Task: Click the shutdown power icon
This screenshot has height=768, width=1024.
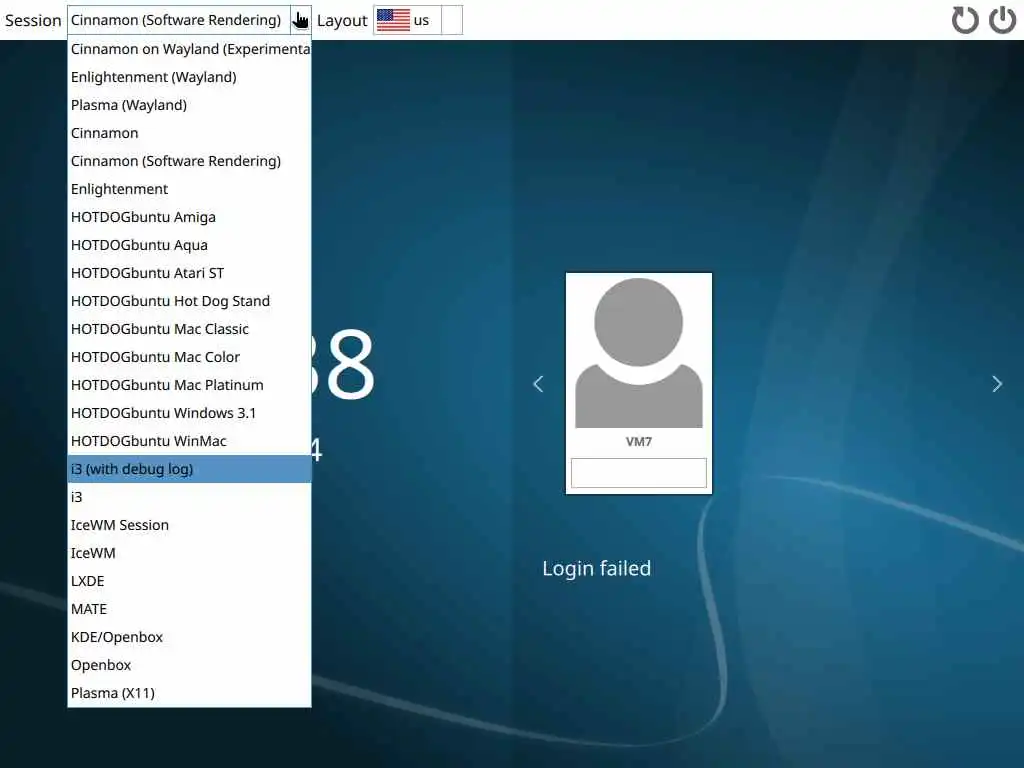Action: coord(1002,20)
